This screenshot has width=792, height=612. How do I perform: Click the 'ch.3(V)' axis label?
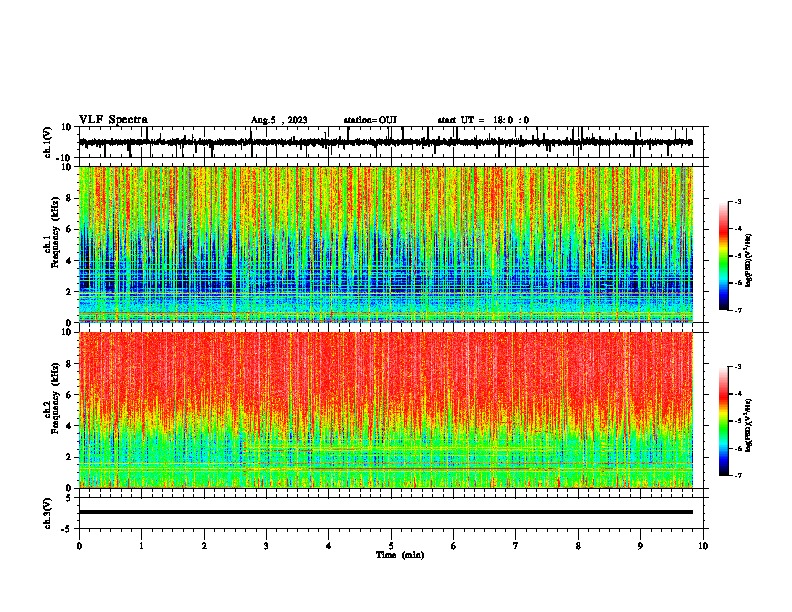click(48, 514)
